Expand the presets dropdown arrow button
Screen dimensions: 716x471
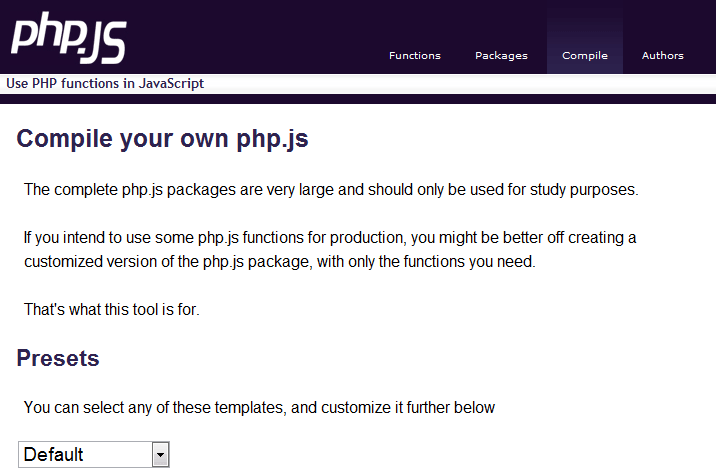[x=160, y=455]
